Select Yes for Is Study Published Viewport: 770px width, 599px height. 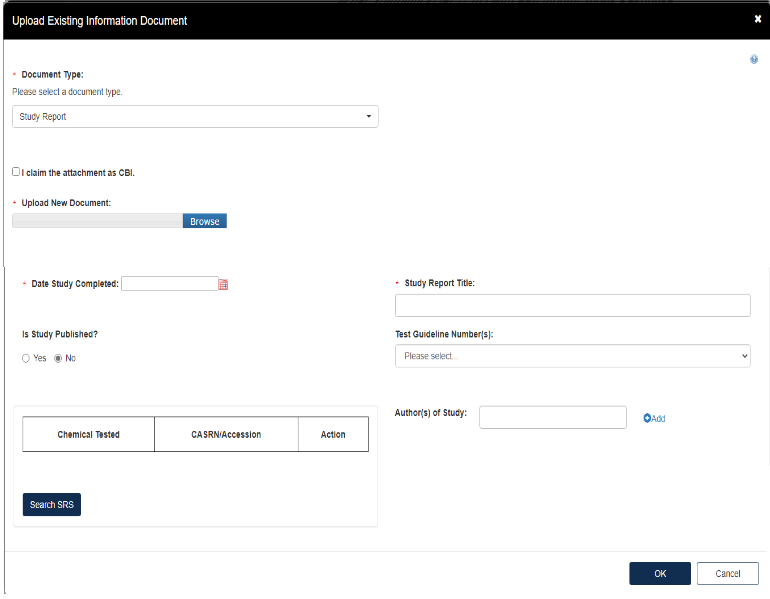point(26,358)
